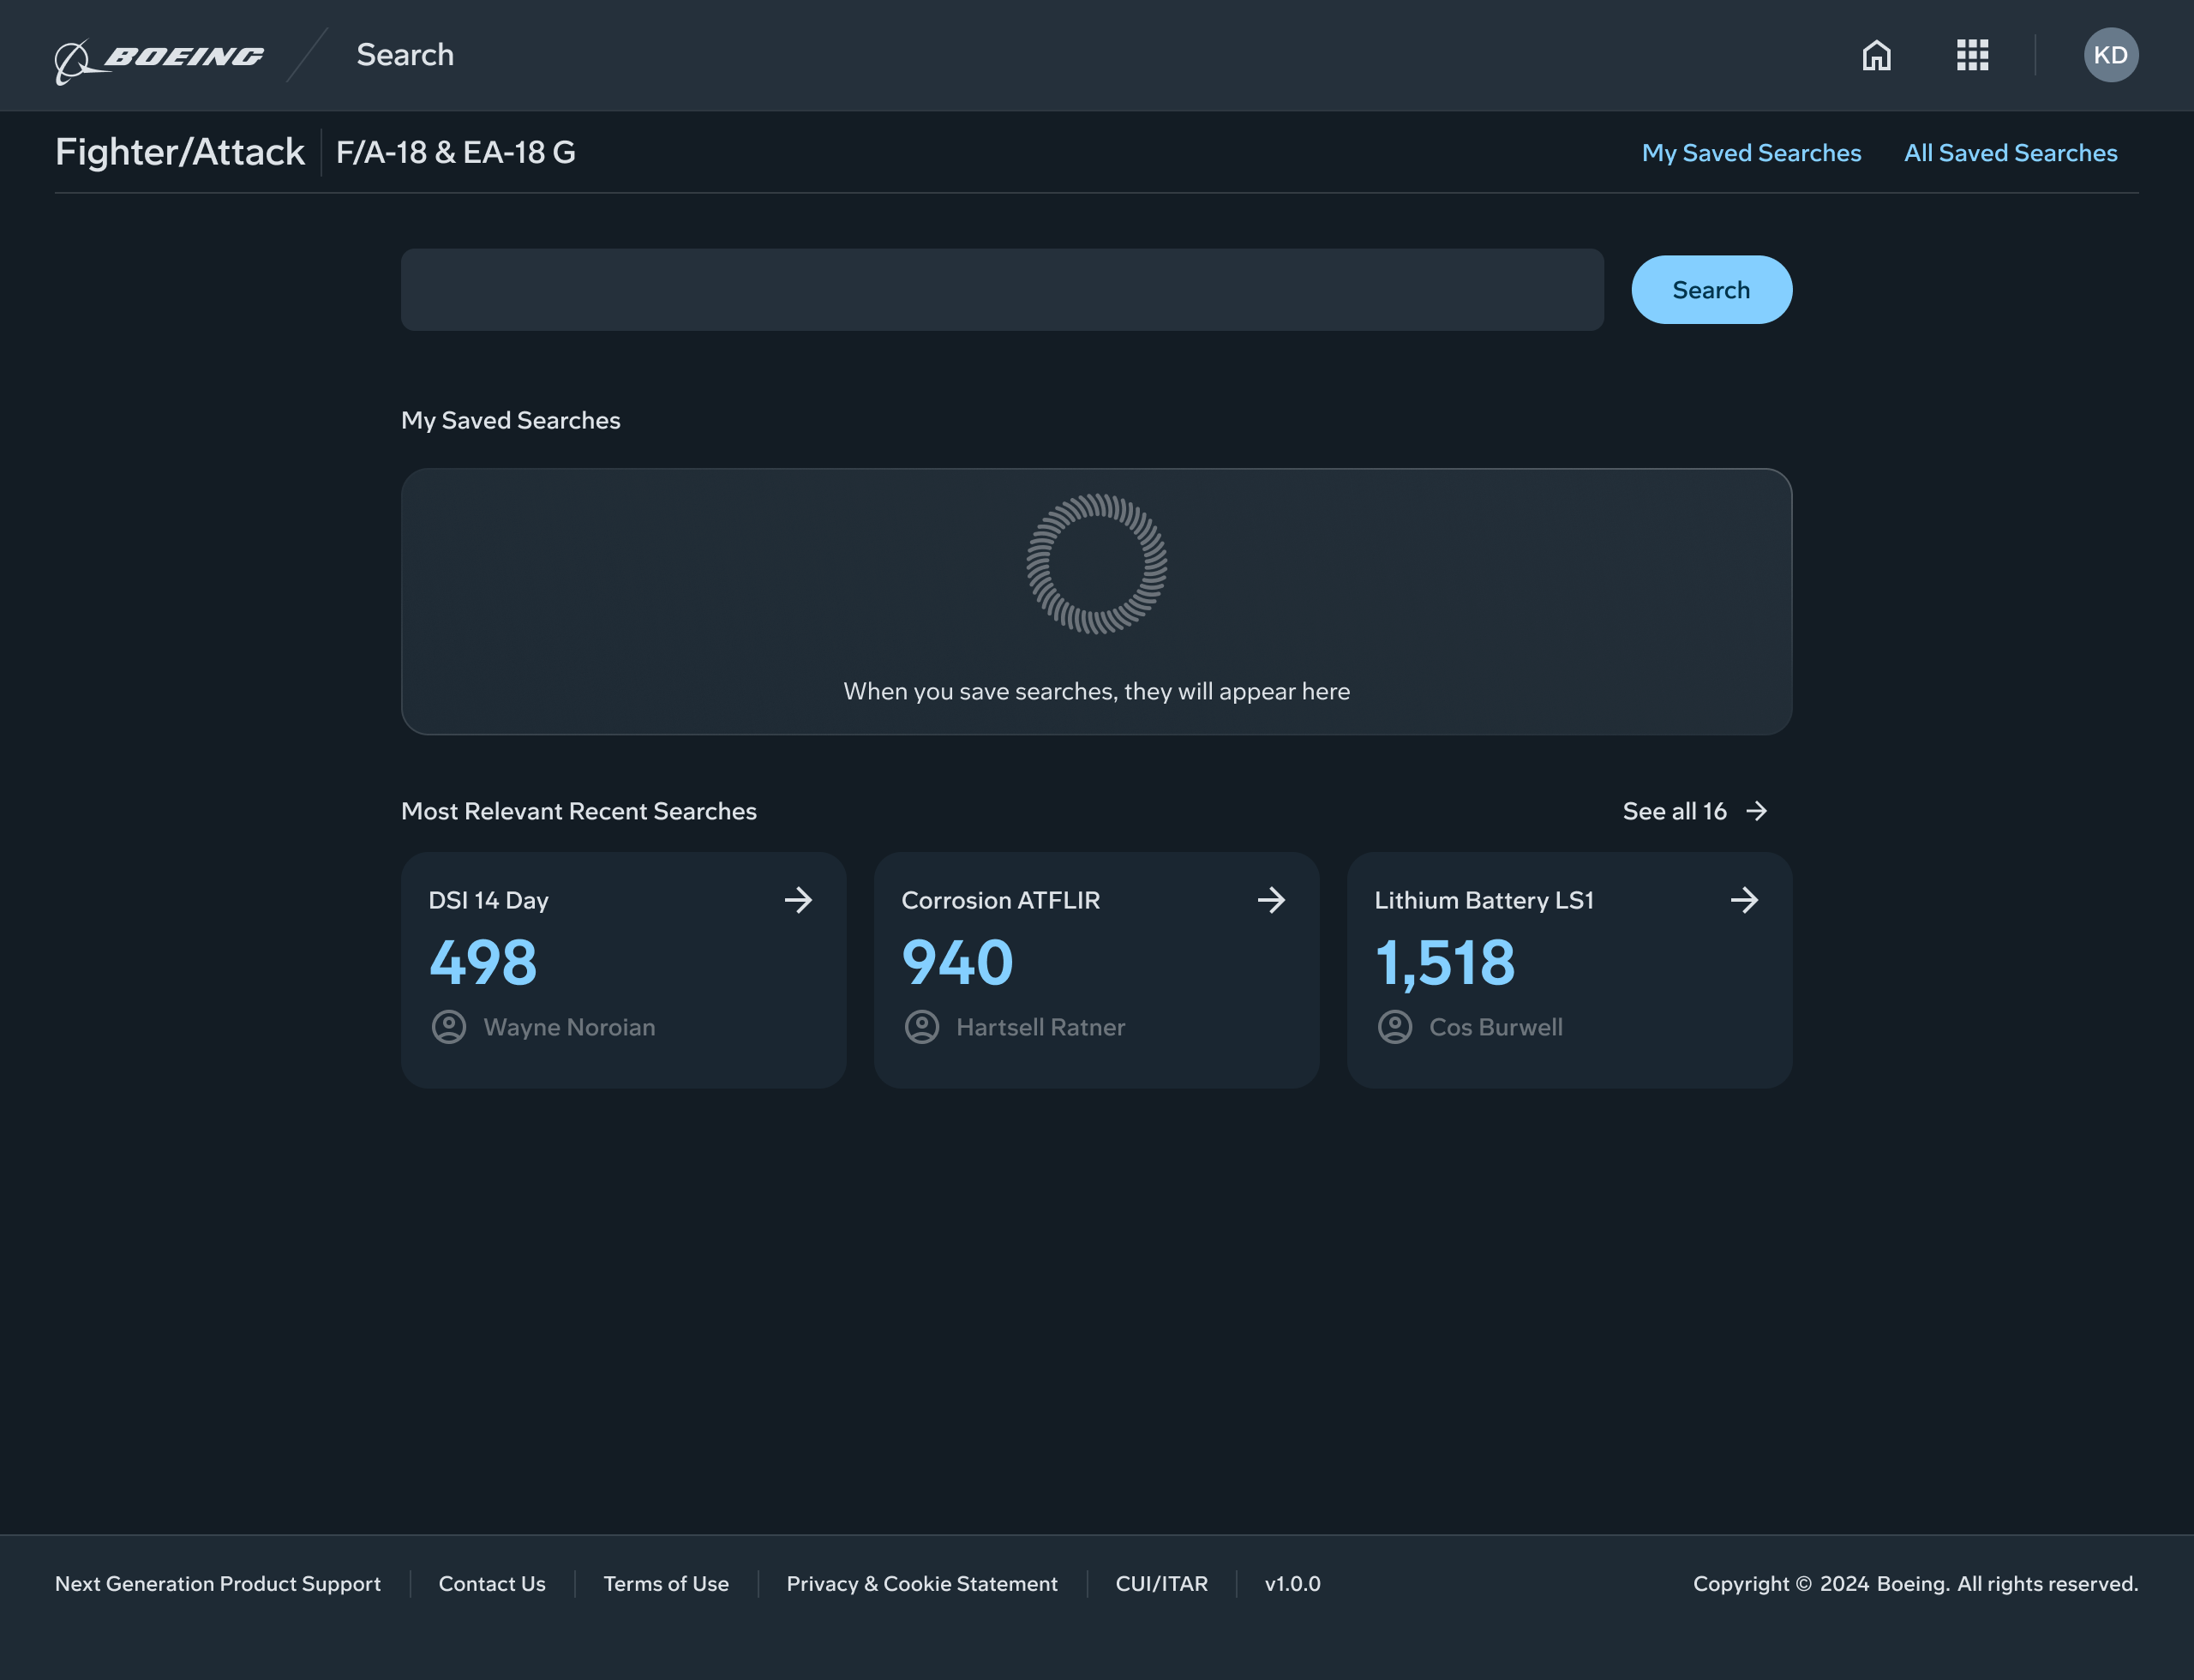2194x1680 pixels.
Task: Click the Lithium Battery LS1 card title
Action: 1484,900
